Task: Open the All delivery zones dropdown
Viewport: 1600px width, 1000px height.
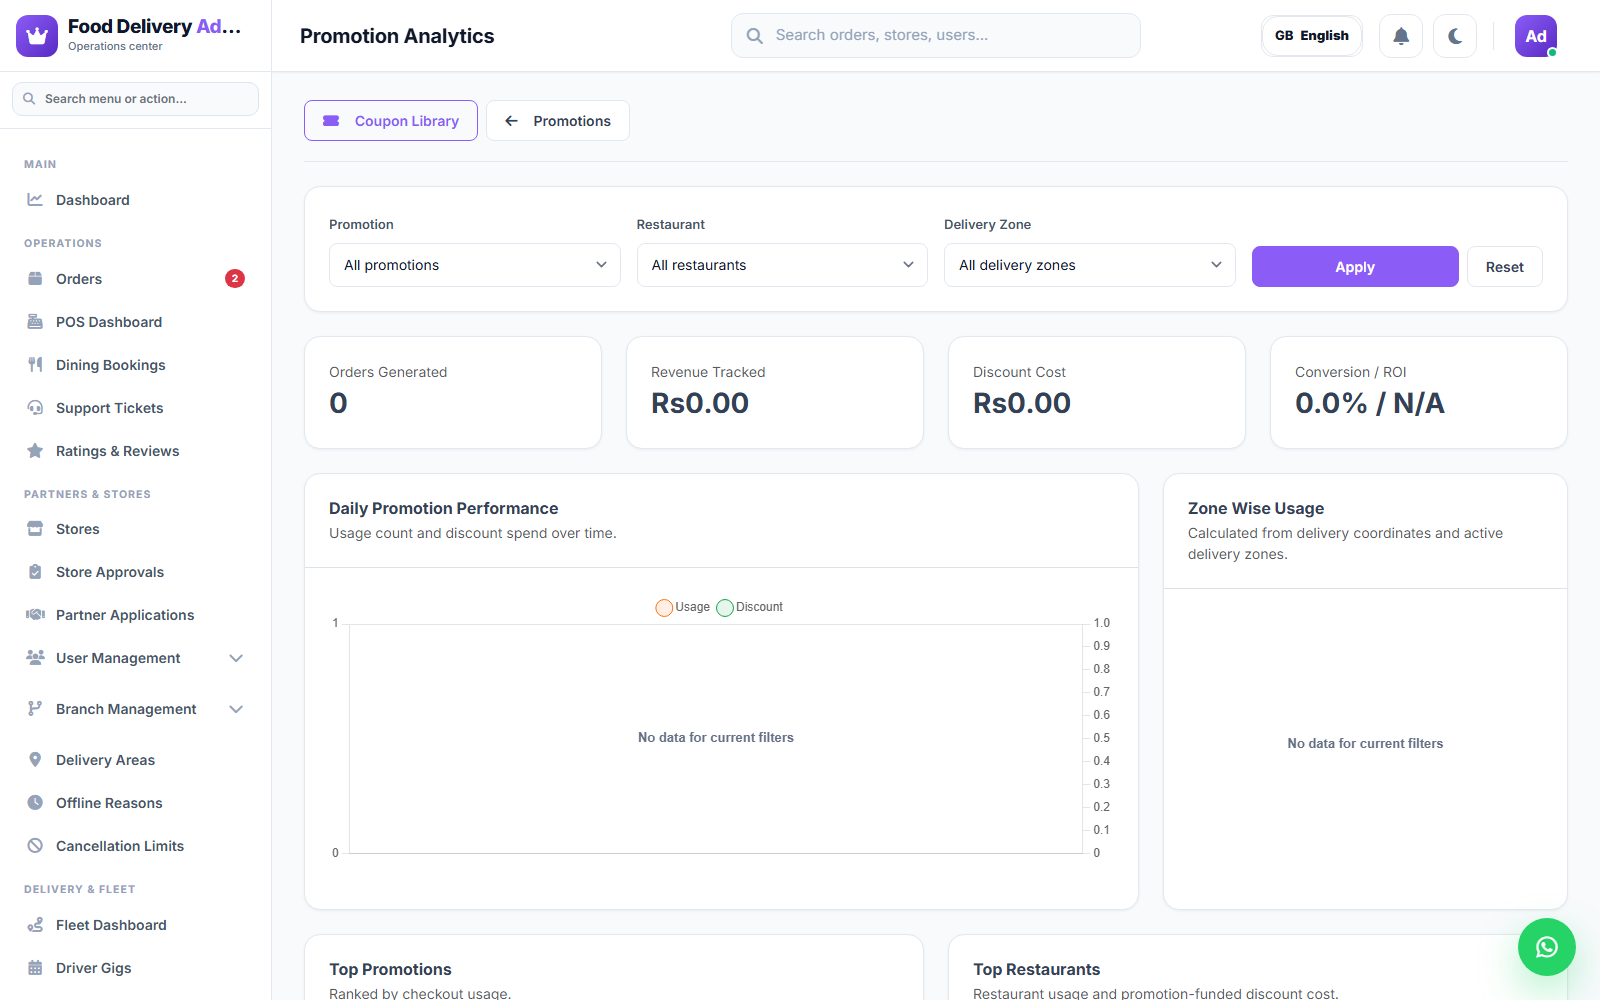Action: [x=1090, y=265]
